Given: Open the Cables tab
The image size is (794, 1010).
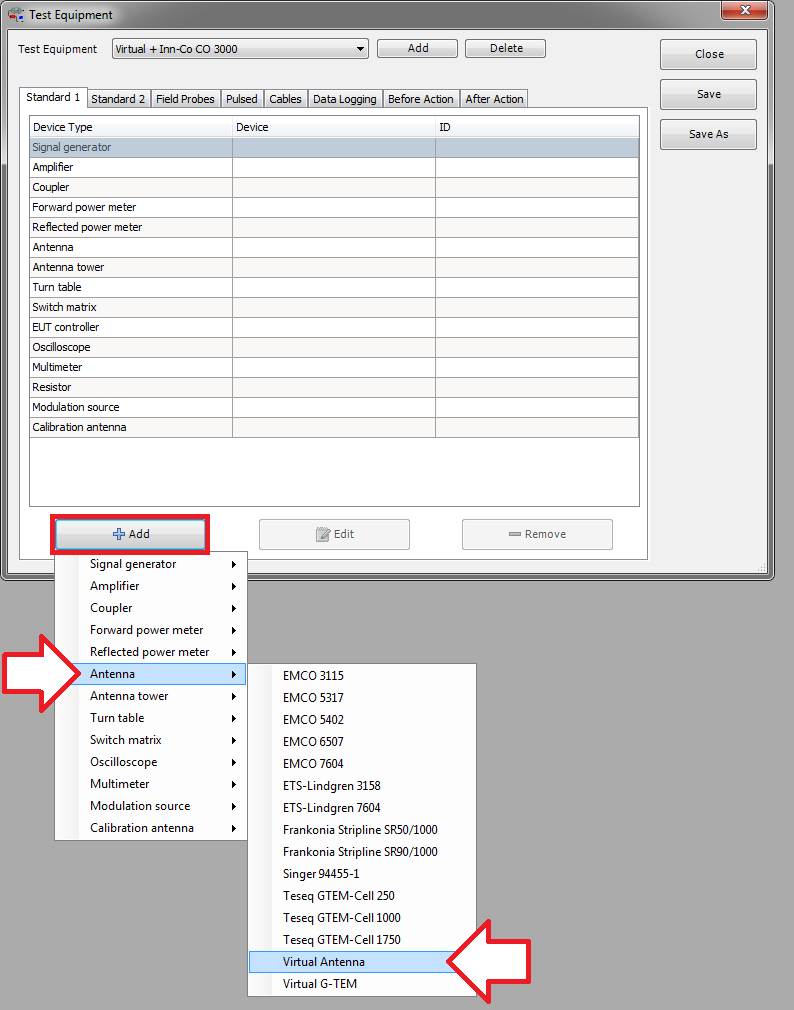Looking at the screenshot, I should 285,99.
